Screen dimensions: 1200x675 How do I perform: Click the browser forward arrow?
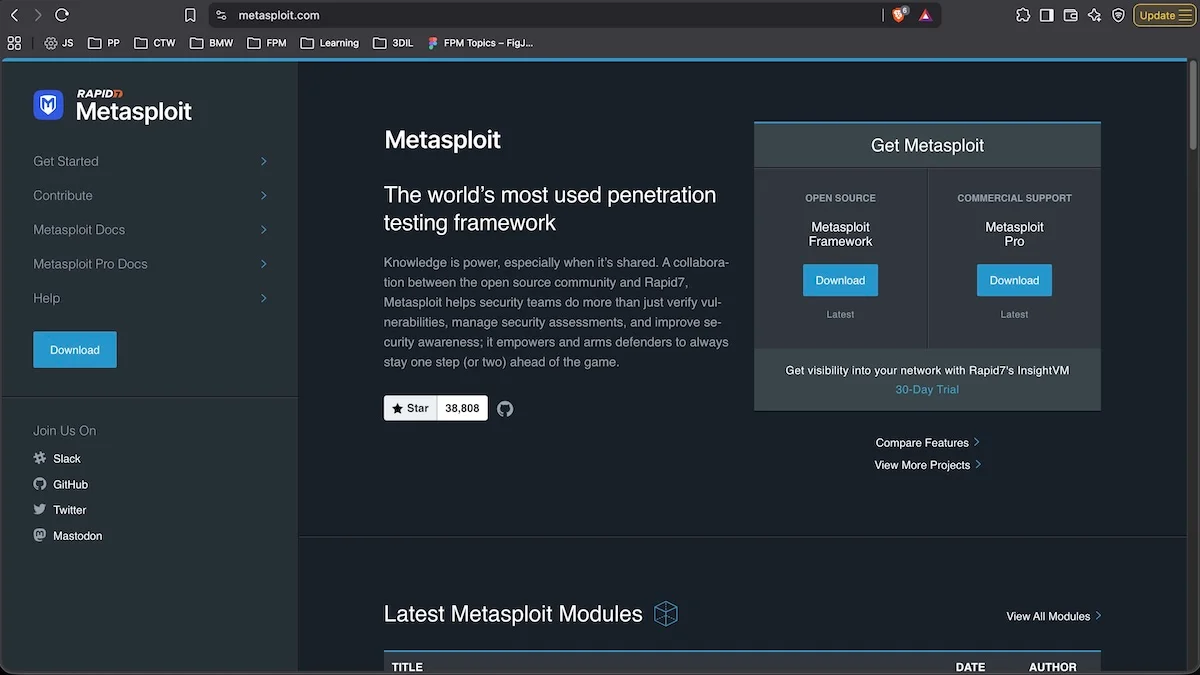click(x=38, y=15)
